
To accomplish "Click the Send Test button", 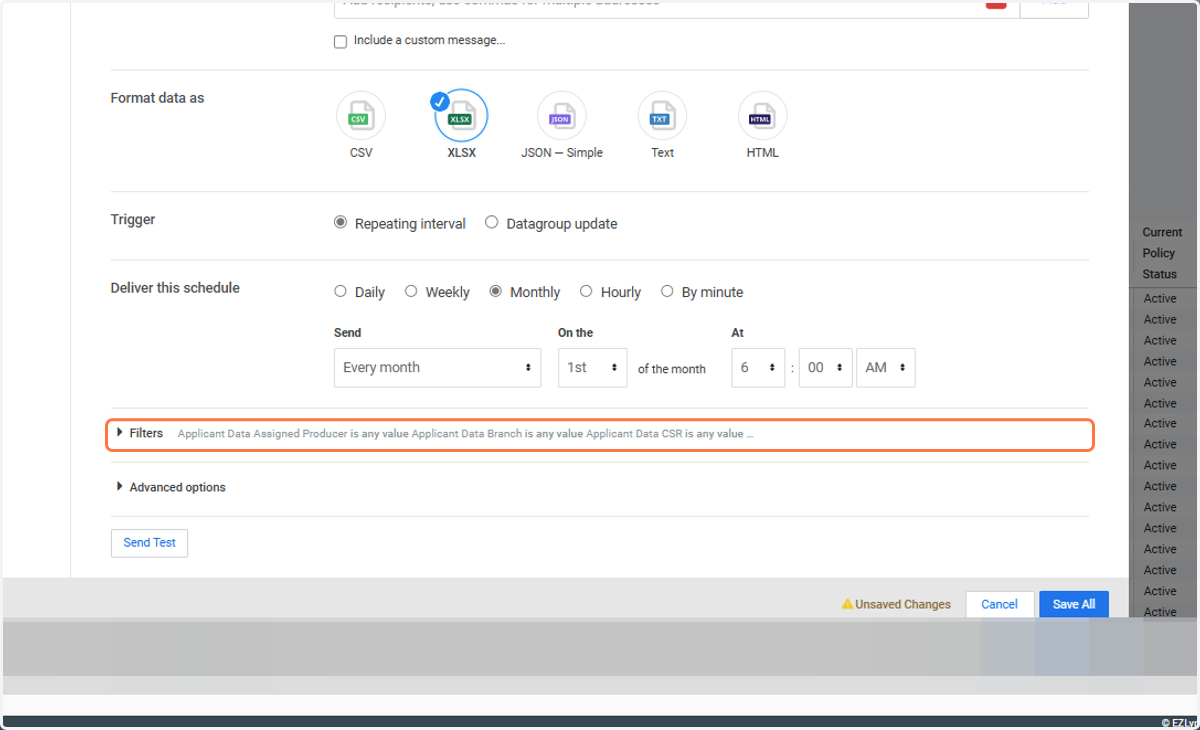I will tap(149, 543).
